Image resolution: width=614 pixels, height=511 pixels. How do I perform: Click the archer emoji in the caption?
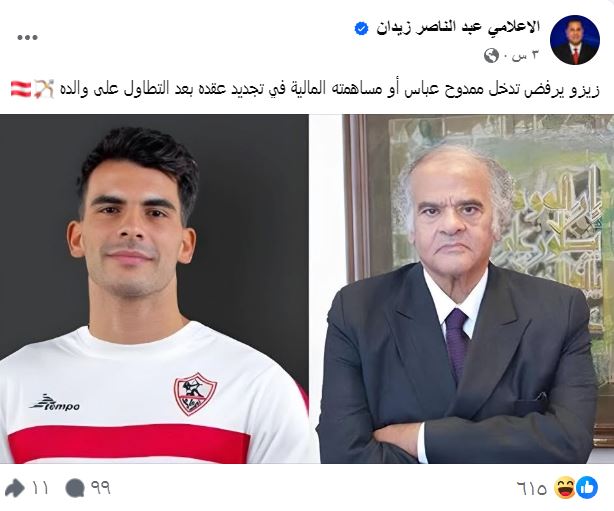tap(44, 88)
